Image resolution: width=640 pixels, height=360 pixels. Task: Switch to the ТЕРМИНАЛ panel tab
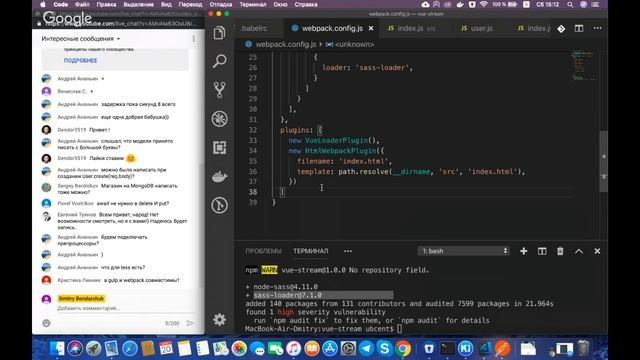tap(311, 251)
